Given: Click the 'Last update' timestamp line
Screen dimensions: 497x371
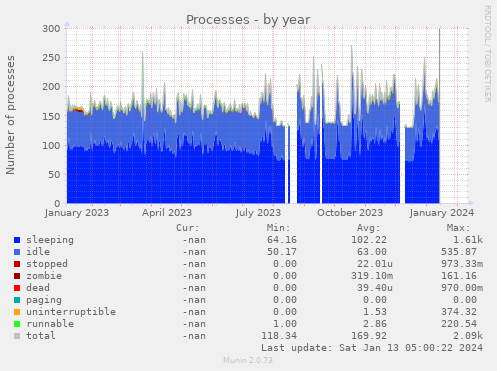Looking at the screenshot, I should (372, 348).
